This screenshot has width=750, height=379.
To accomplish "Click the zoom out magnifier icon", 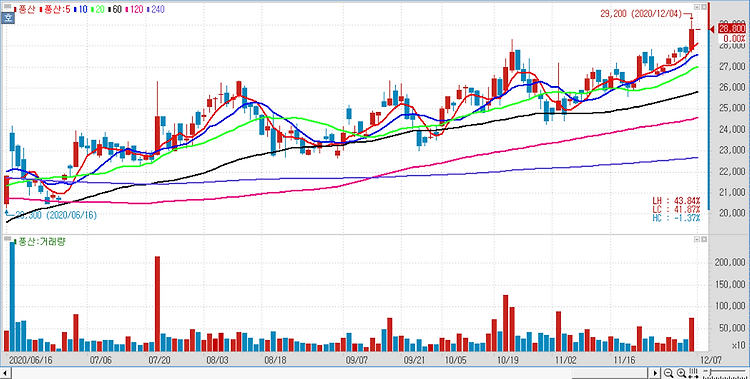I will pyautogui.click(x=668, y=373).
